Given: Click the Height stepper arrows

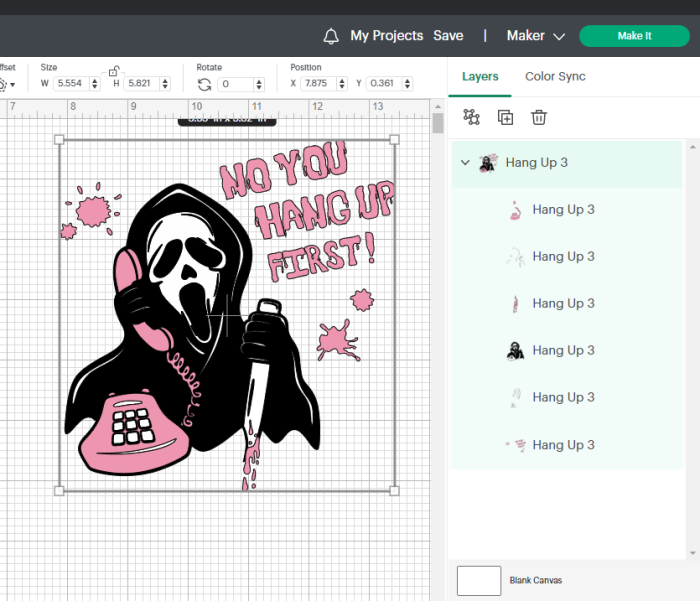Looking at the screenshot, I should pyautogui.click(x=165, y=83).
